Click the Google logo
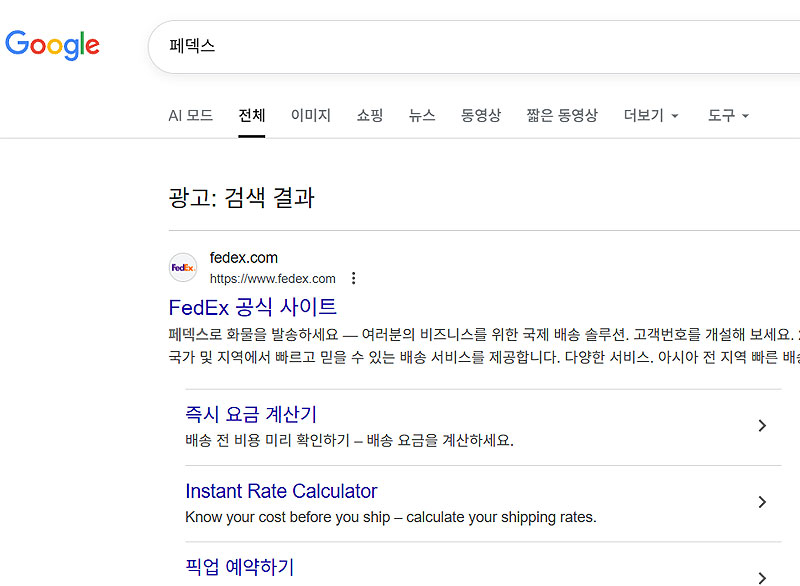Image resolution: width=800 pixels, height=586 pixels. pyautogui.click(x=52, y=45)
